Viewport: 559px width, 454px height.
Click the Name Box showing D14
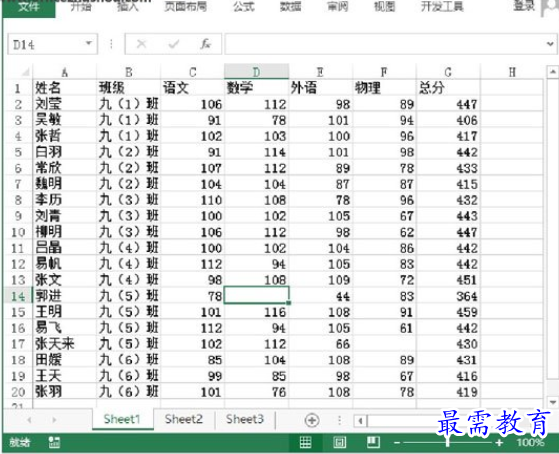46,44
